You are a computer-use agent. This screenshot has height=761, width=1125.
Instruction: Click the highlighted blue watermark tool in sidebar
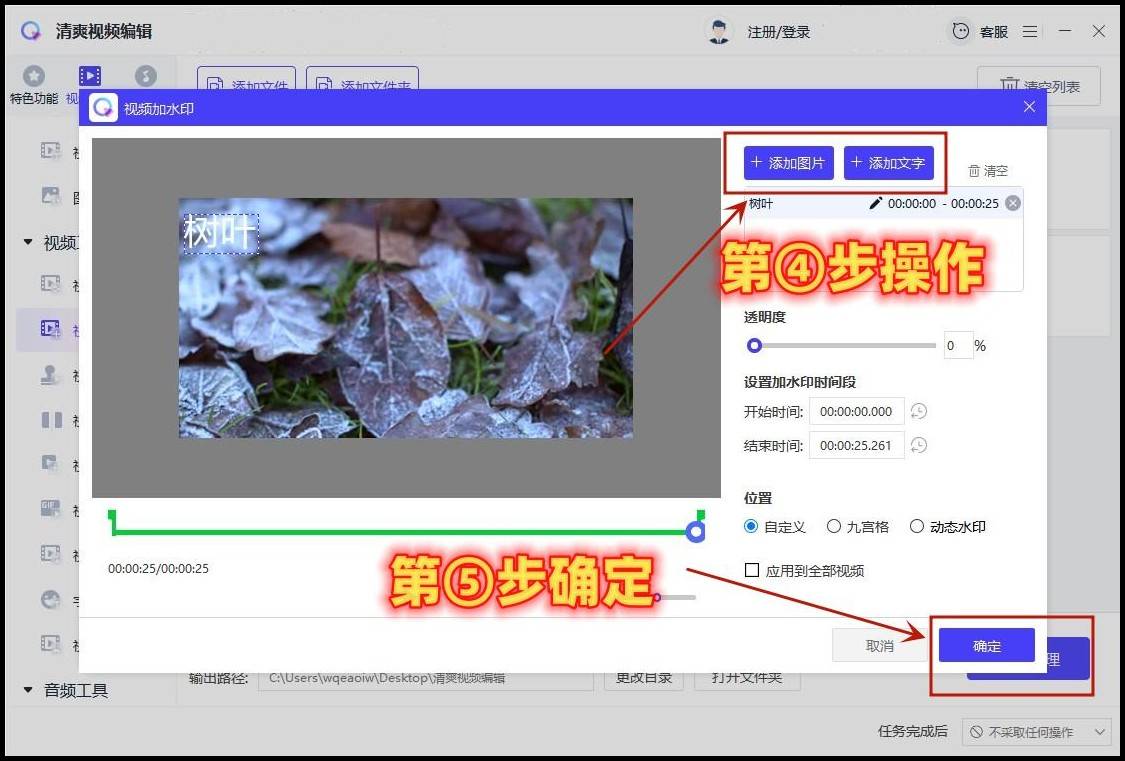click(51, 329)
